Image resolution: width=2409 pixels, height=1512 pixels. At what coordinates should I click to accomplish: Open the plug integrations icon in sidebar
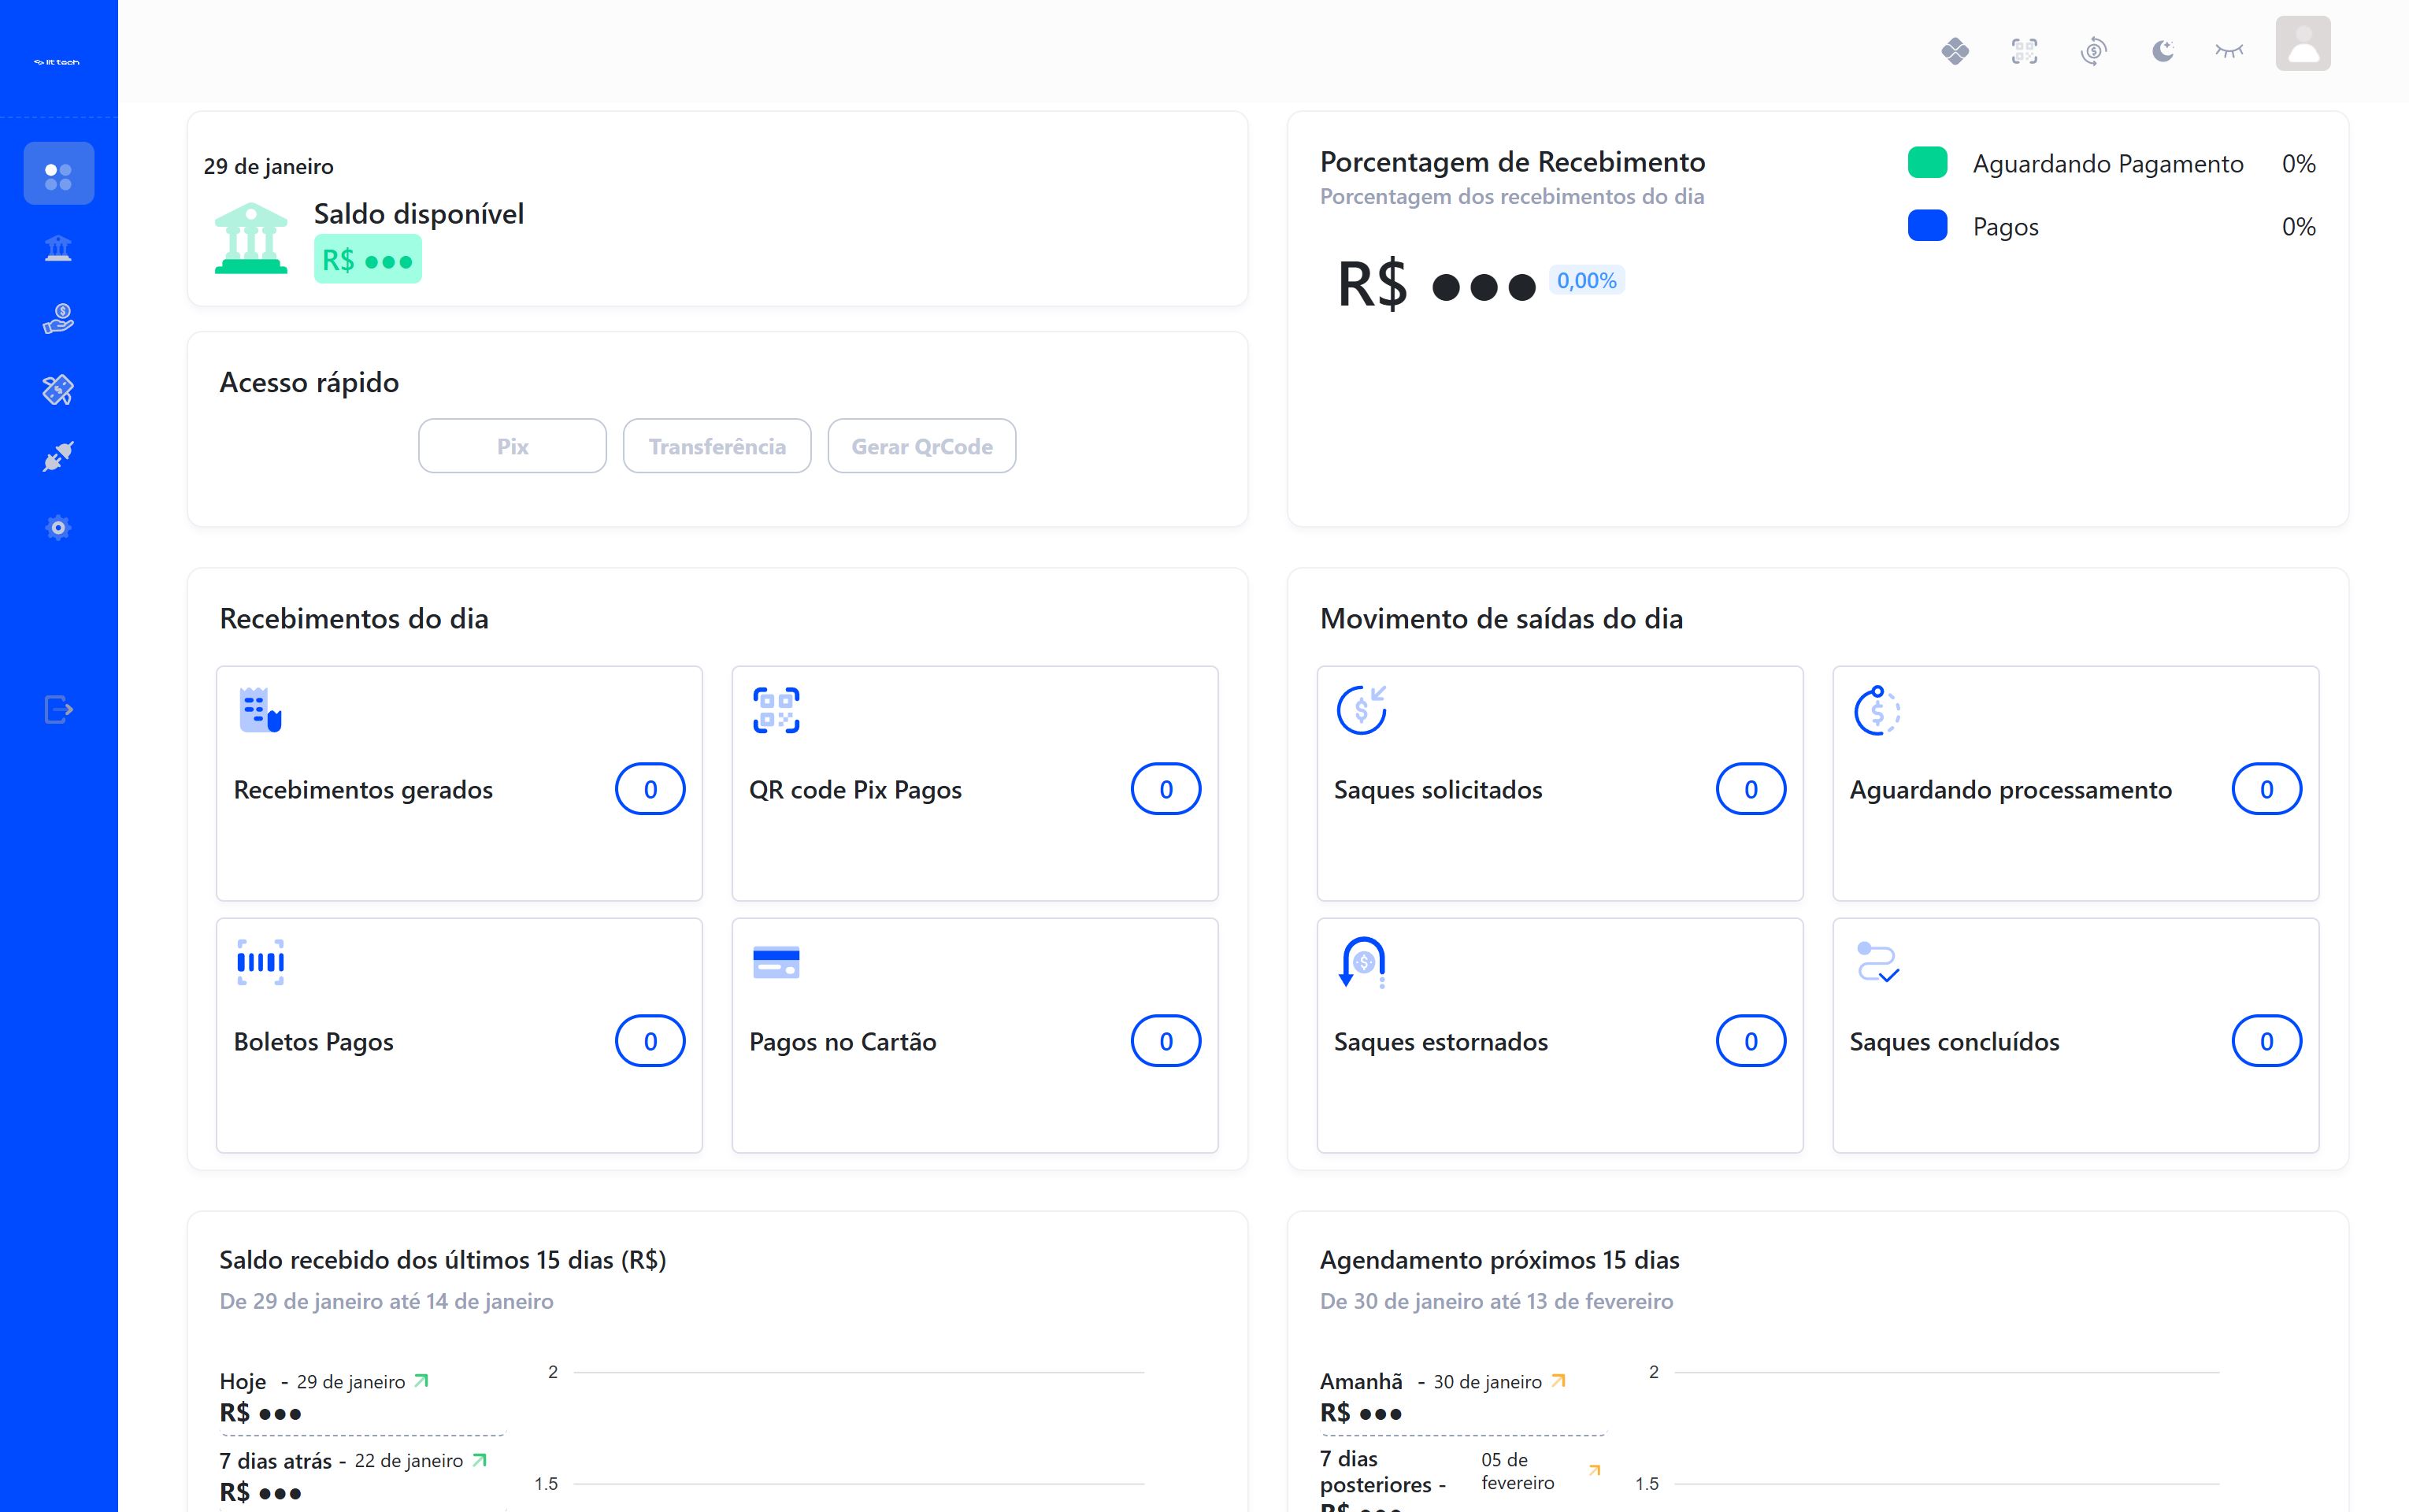pyautogui.click(x=58, y=457)
